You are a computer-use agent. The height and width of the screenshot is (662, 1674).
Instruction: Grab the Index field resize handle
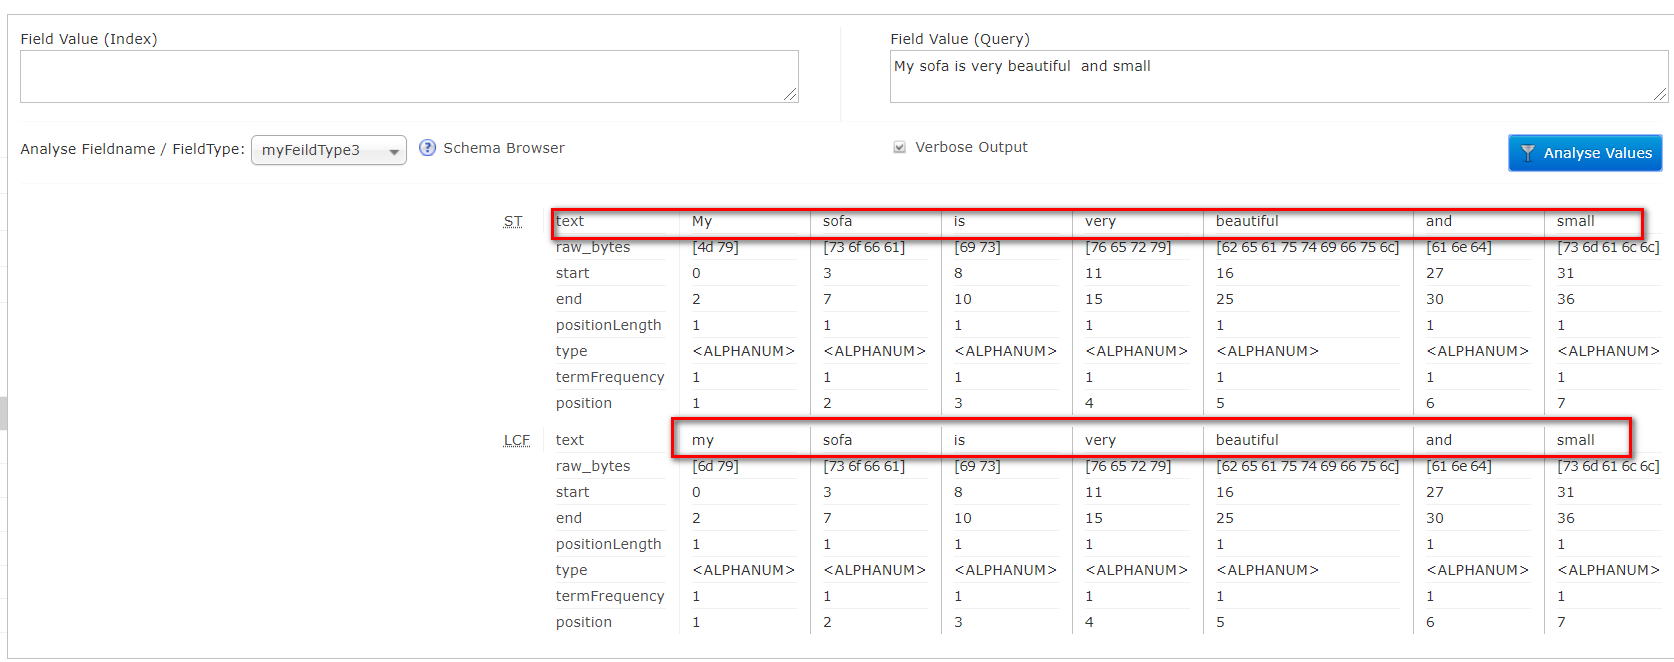(790, 94)
